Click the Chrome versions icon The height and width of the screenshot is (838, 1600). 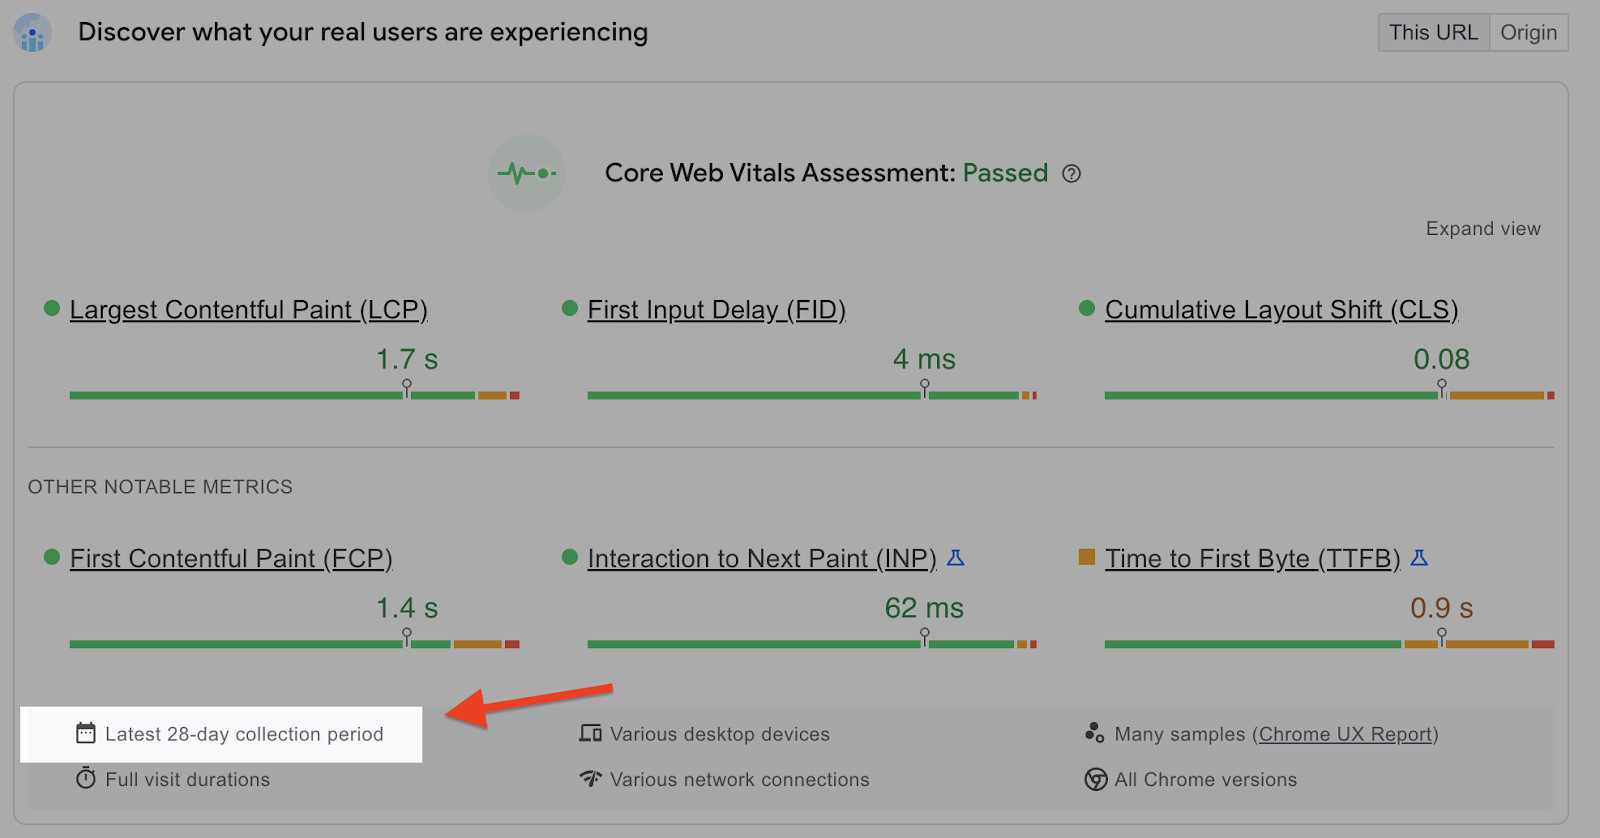click(1096, 779)
